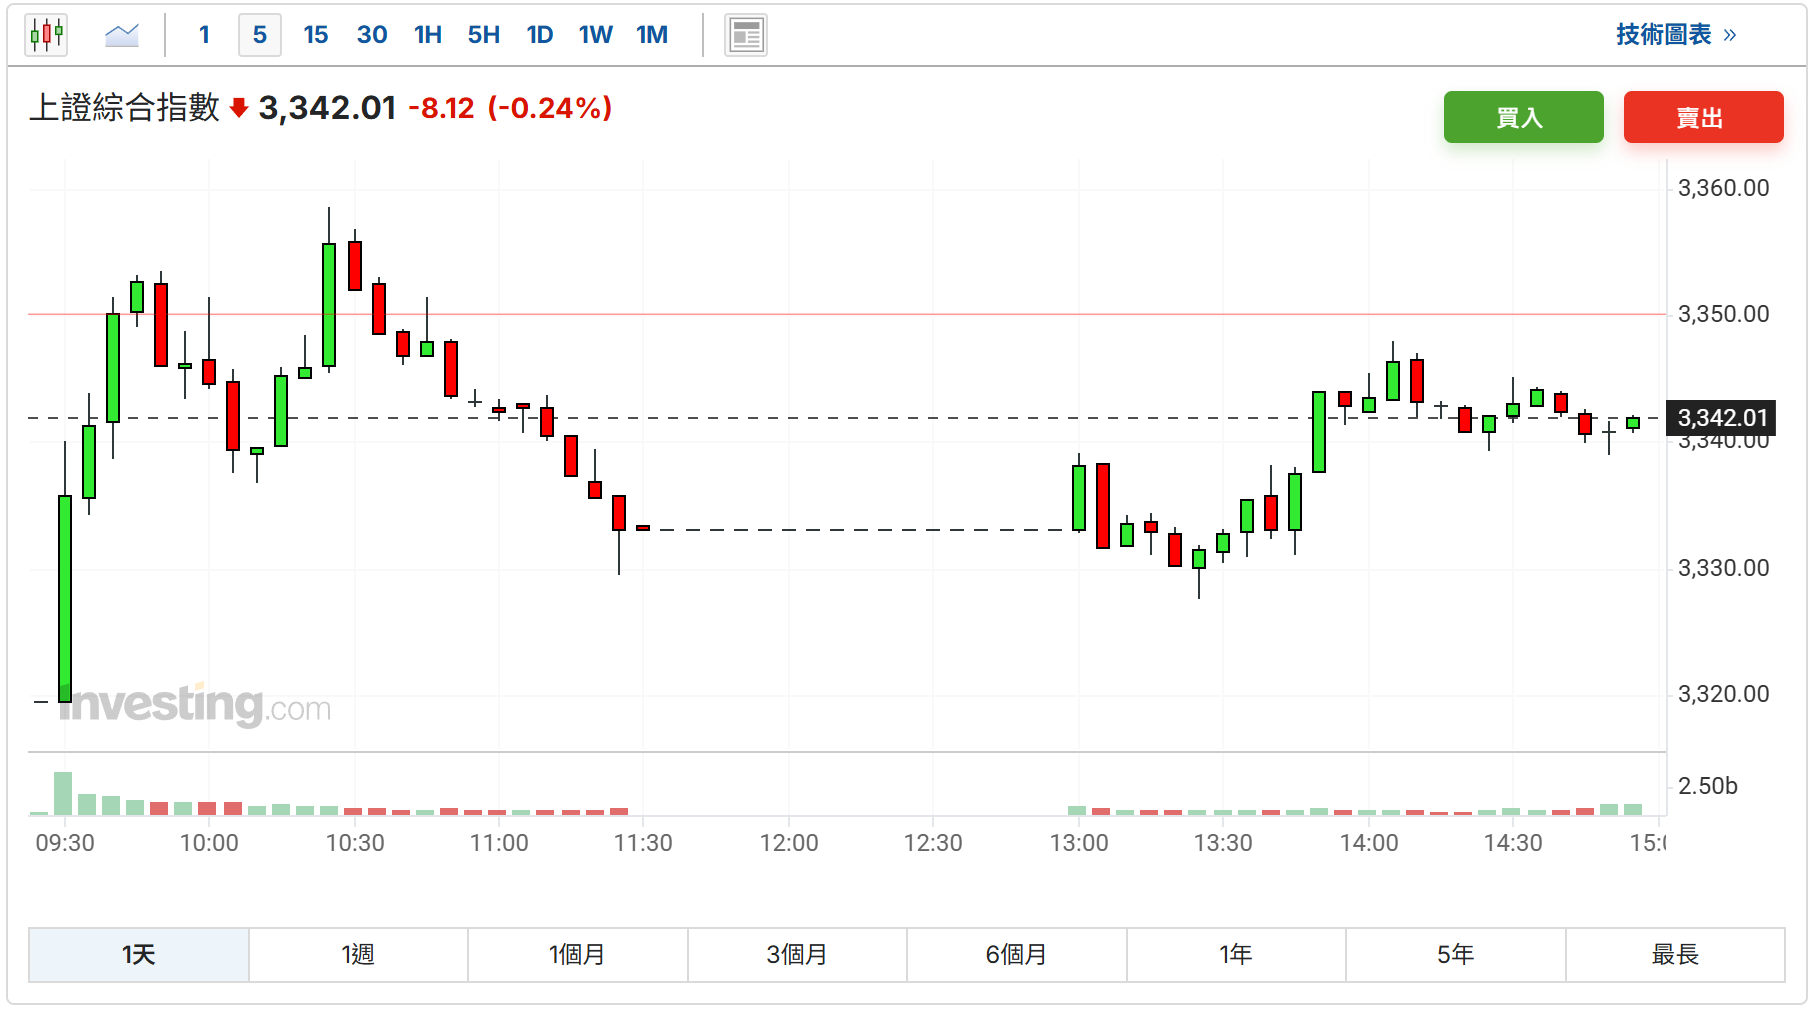Image resolution: width=1815 pixels, height=1009 pixels.
Task: Click the red 賣出 sell button
Action: pyautogui.click(x=1703, y=117)
